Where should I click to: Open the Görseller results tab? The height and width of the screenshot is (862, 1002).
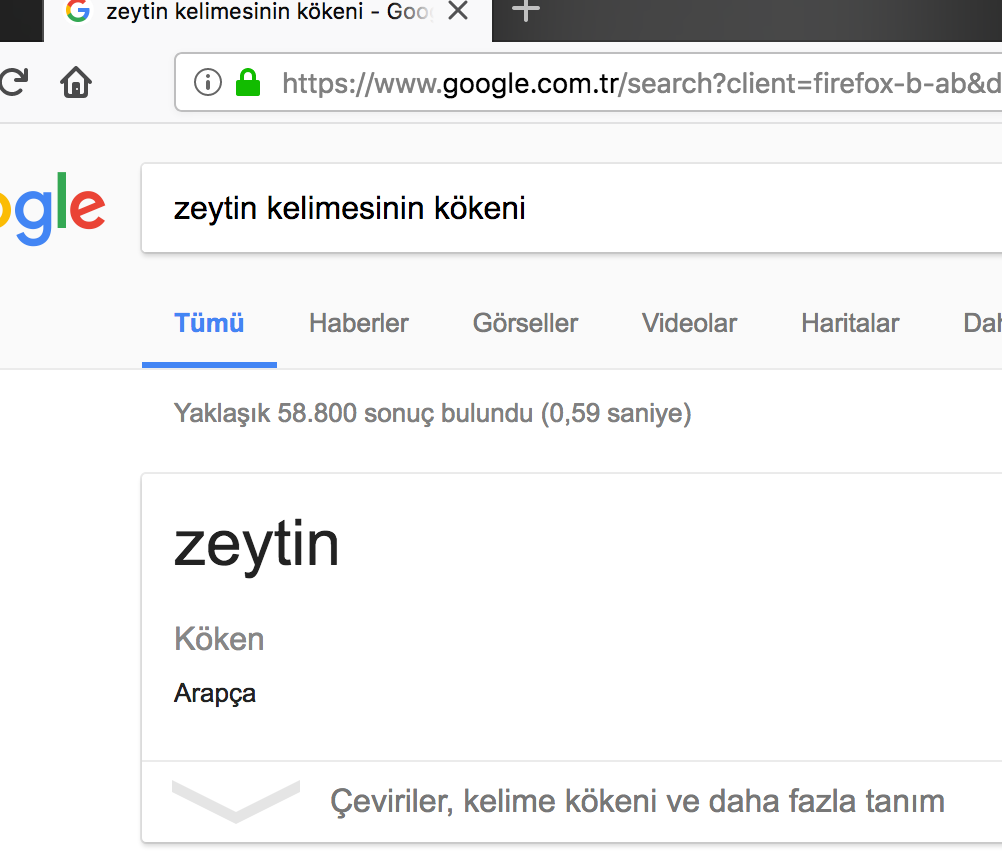tap(525, 323)
